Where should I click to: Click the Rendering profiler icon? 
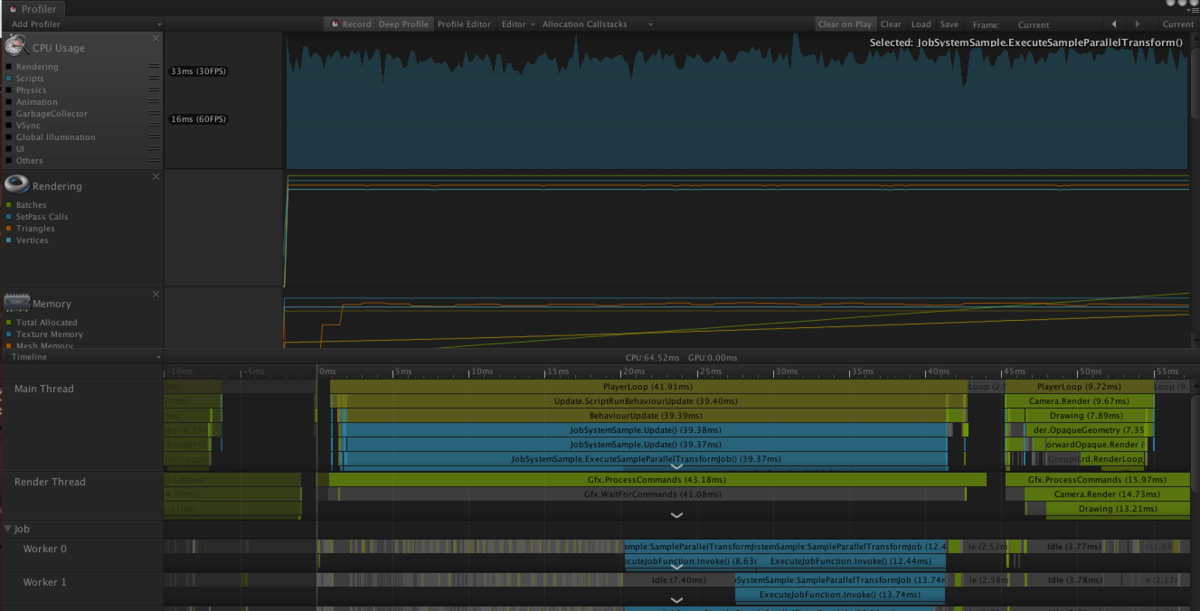pyautogui.click(x=16, y=185)
